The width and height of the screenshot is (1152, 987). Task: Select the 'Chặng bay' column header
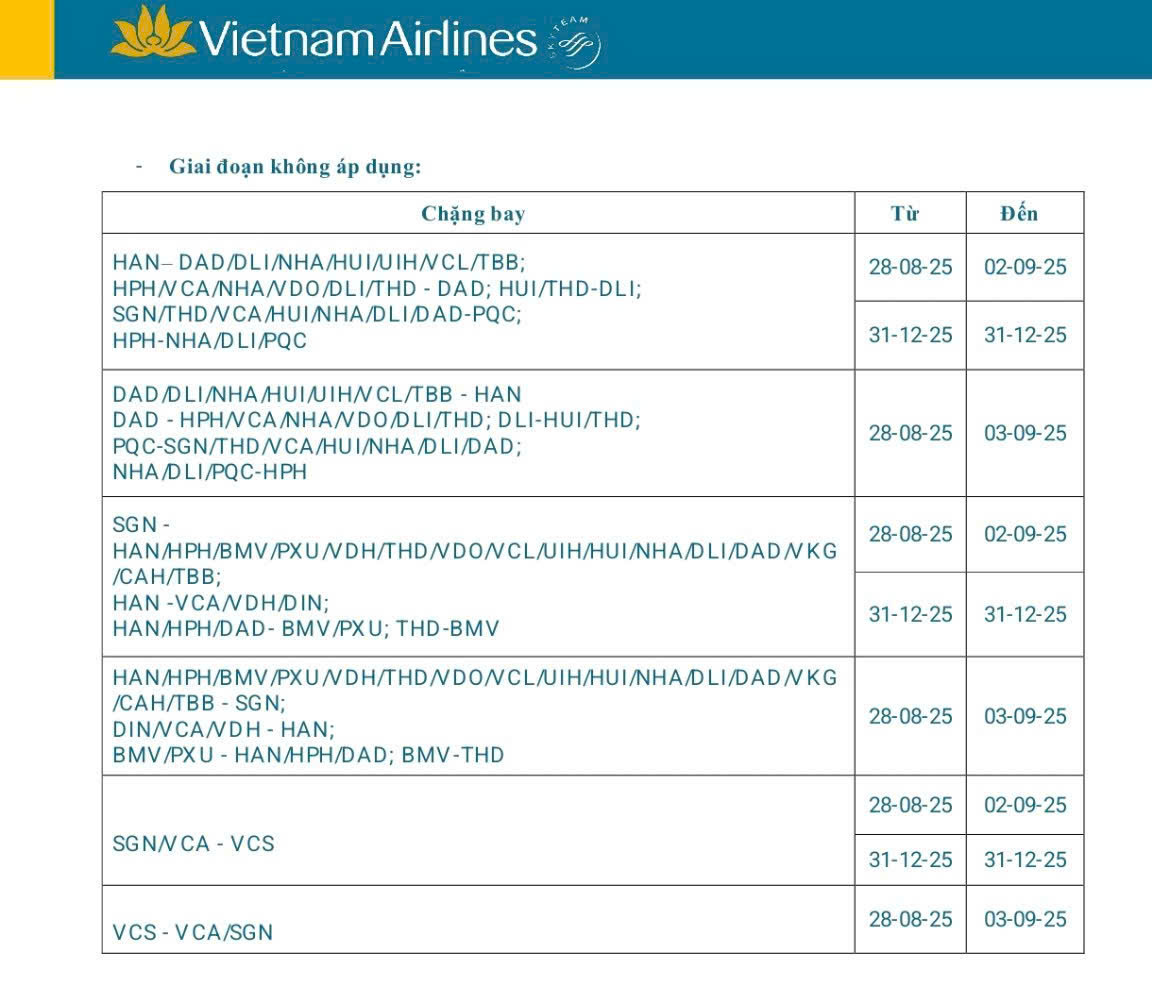473,214
